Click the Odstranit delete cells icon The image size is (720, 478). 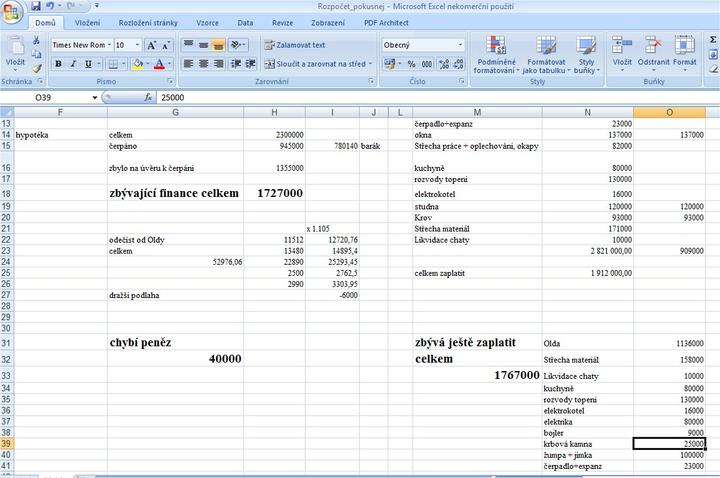[x=653, y=55]
